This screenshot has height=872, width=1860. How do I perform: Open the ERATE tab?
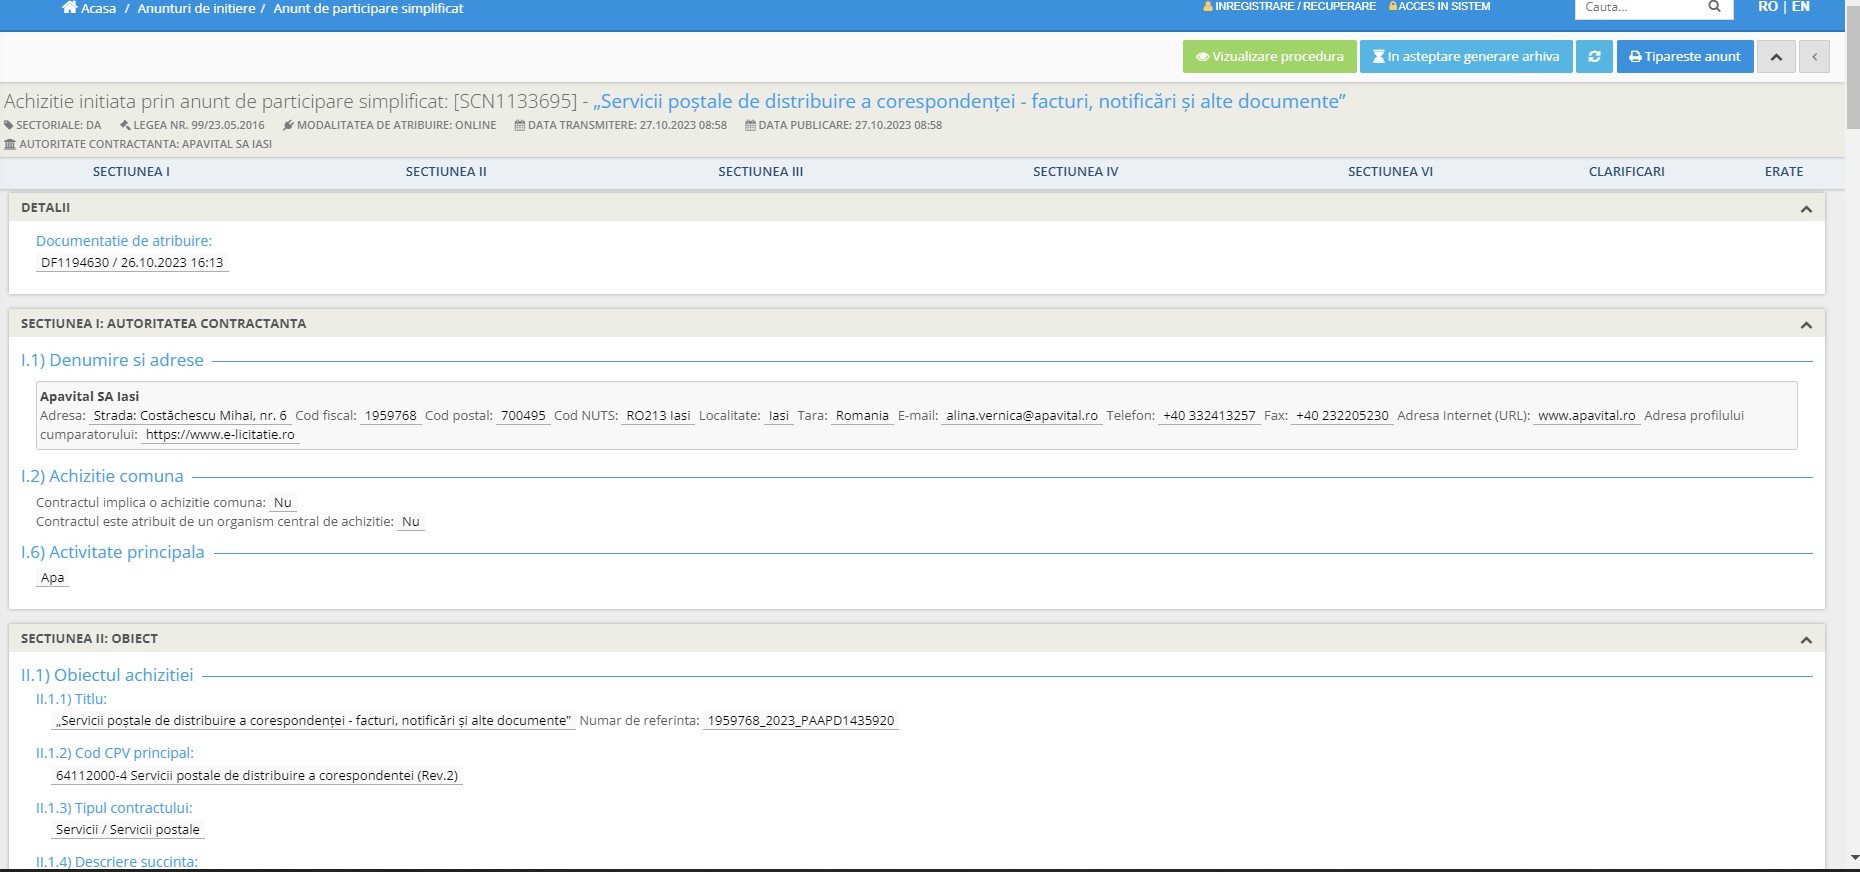tap(1784, 172)
